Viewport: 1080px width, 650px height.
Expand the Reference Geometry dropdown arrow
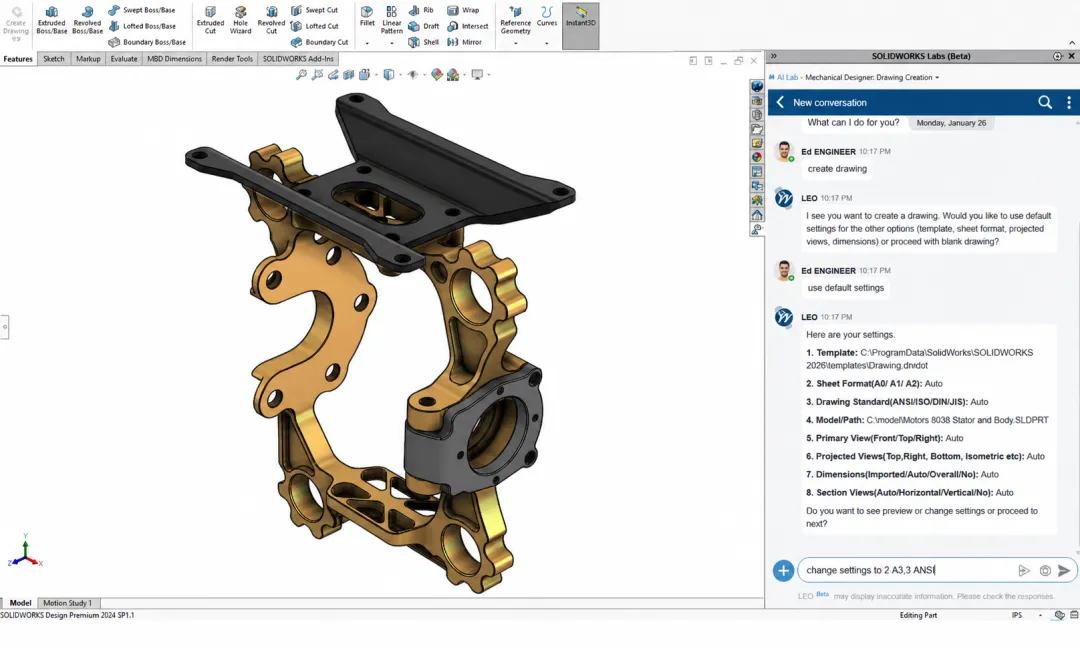pyautogui.click(x=515, y=43)
